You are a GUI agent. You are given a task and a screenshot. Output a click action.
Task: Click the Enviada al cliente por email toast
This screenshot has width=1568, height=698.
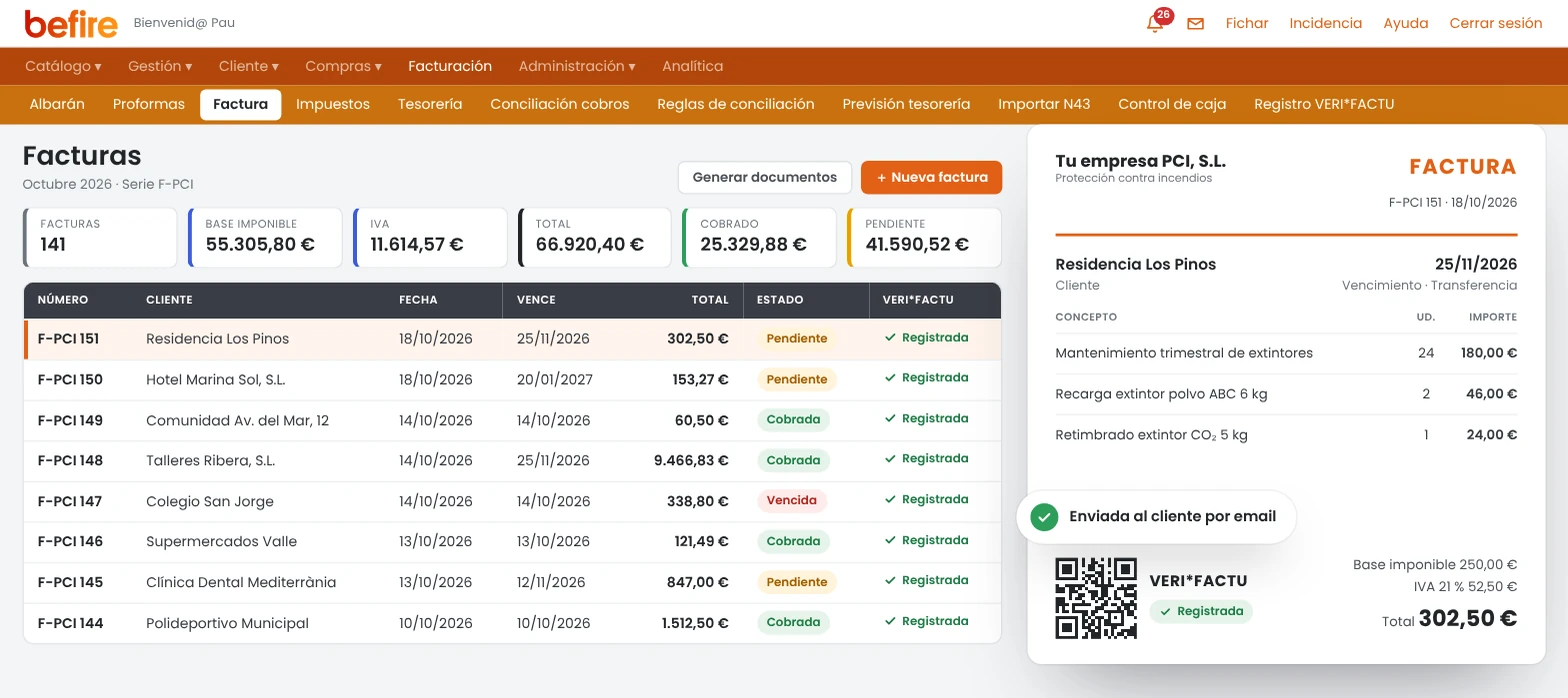[x=1156, y=517]
